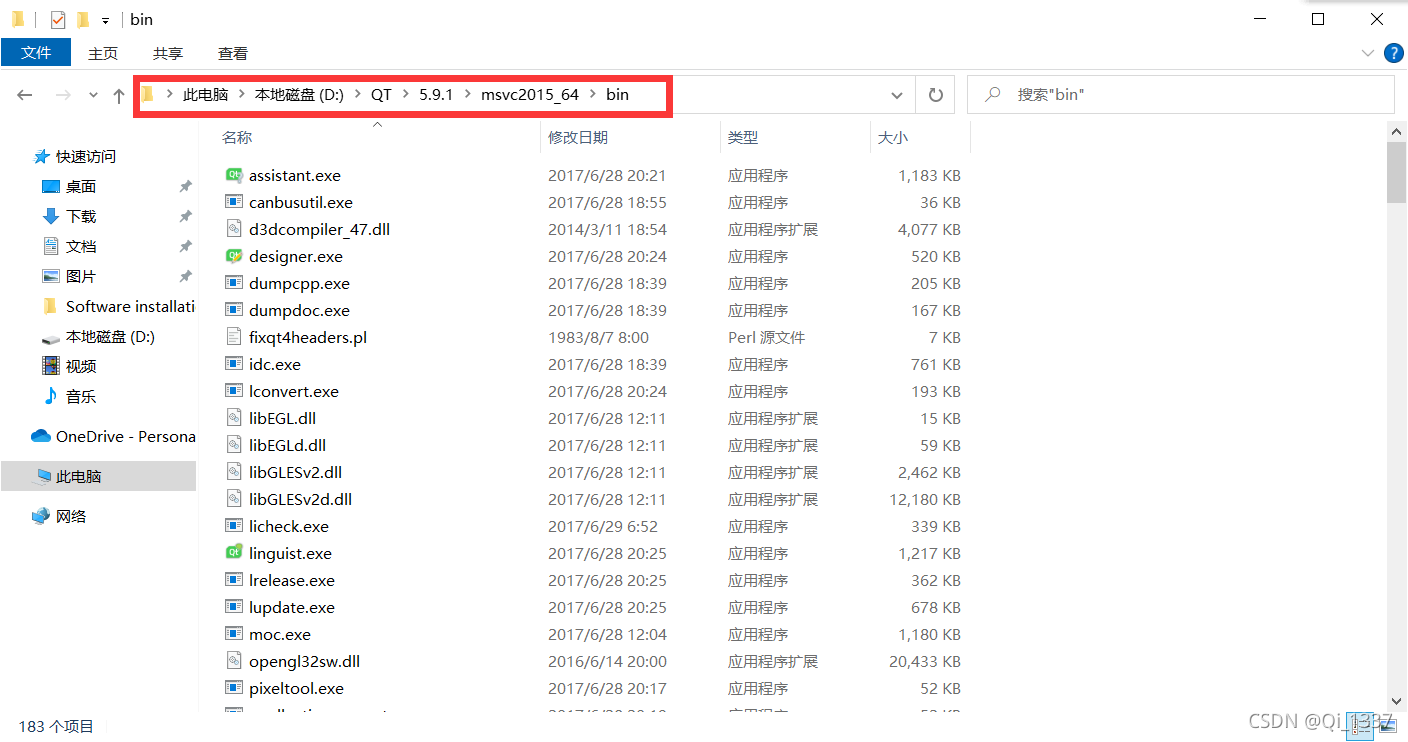1408x742 pixels.
Task: Click the Desktop icon in Quick access
Action: (x=51, y=186)
